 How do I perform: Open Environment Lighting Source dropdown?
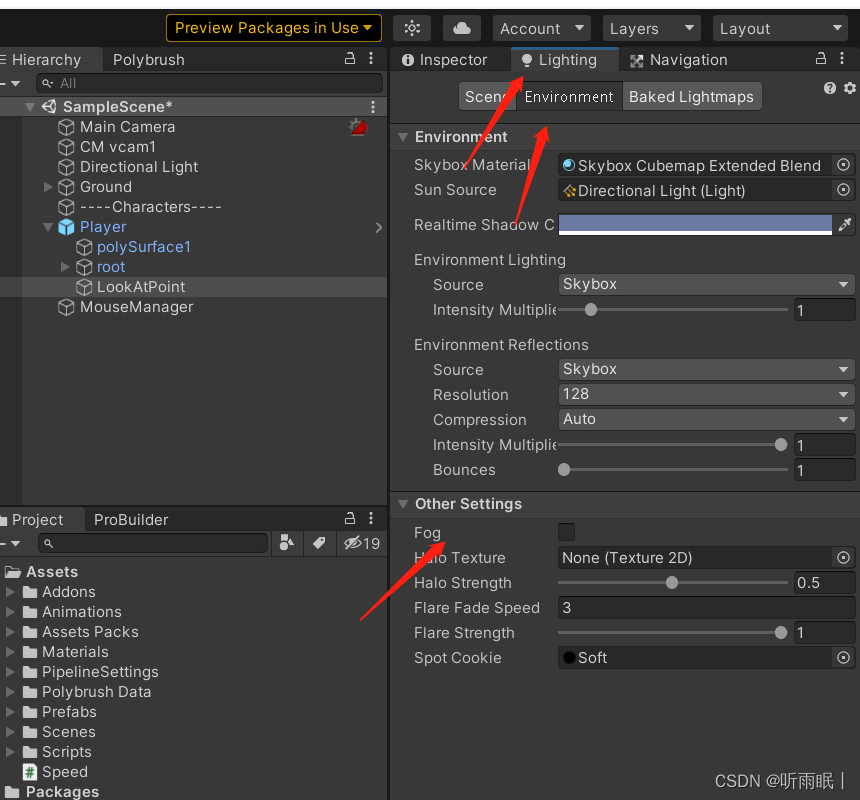706,284
